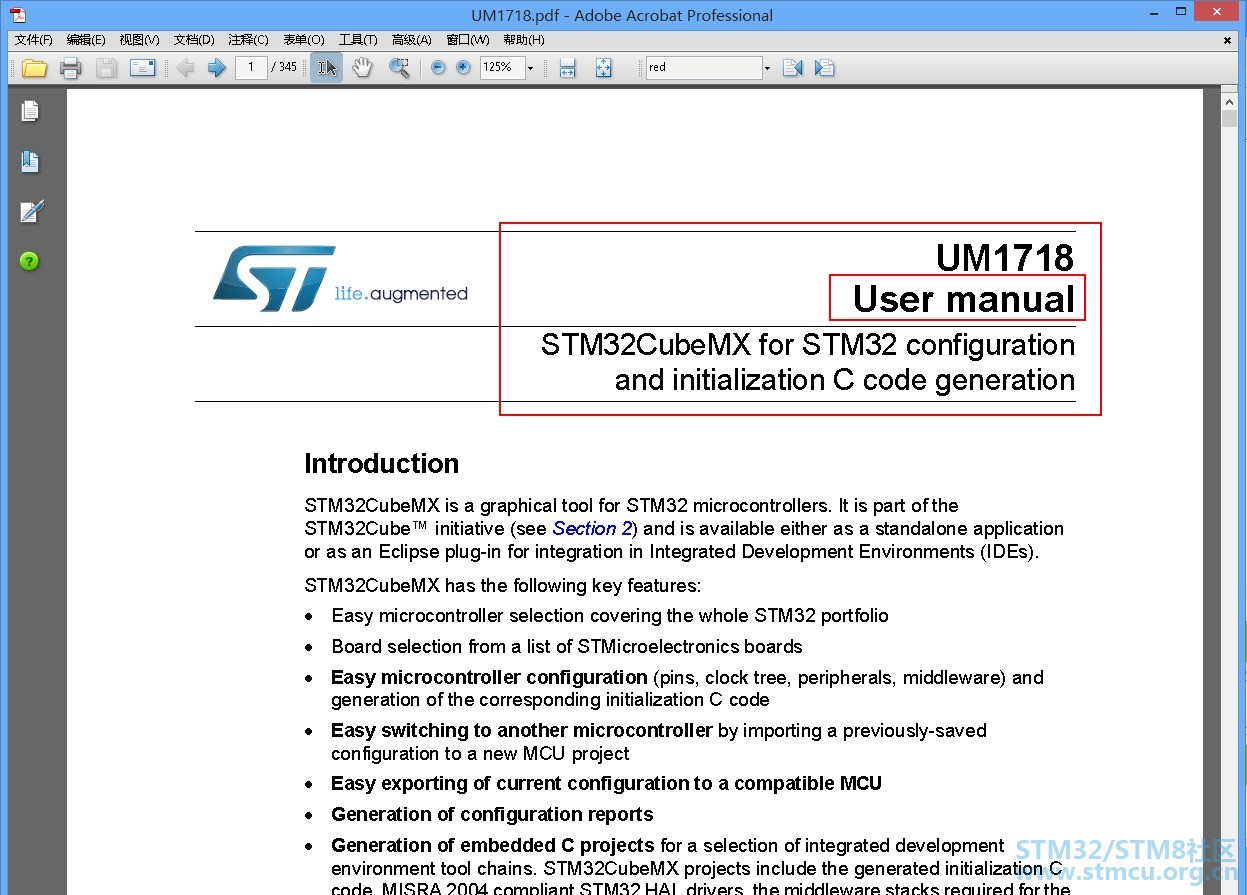Screen dimensions: 1247x895
Task: Click 'Generation of embedded C projects' bold text
Action: point(493,846)
